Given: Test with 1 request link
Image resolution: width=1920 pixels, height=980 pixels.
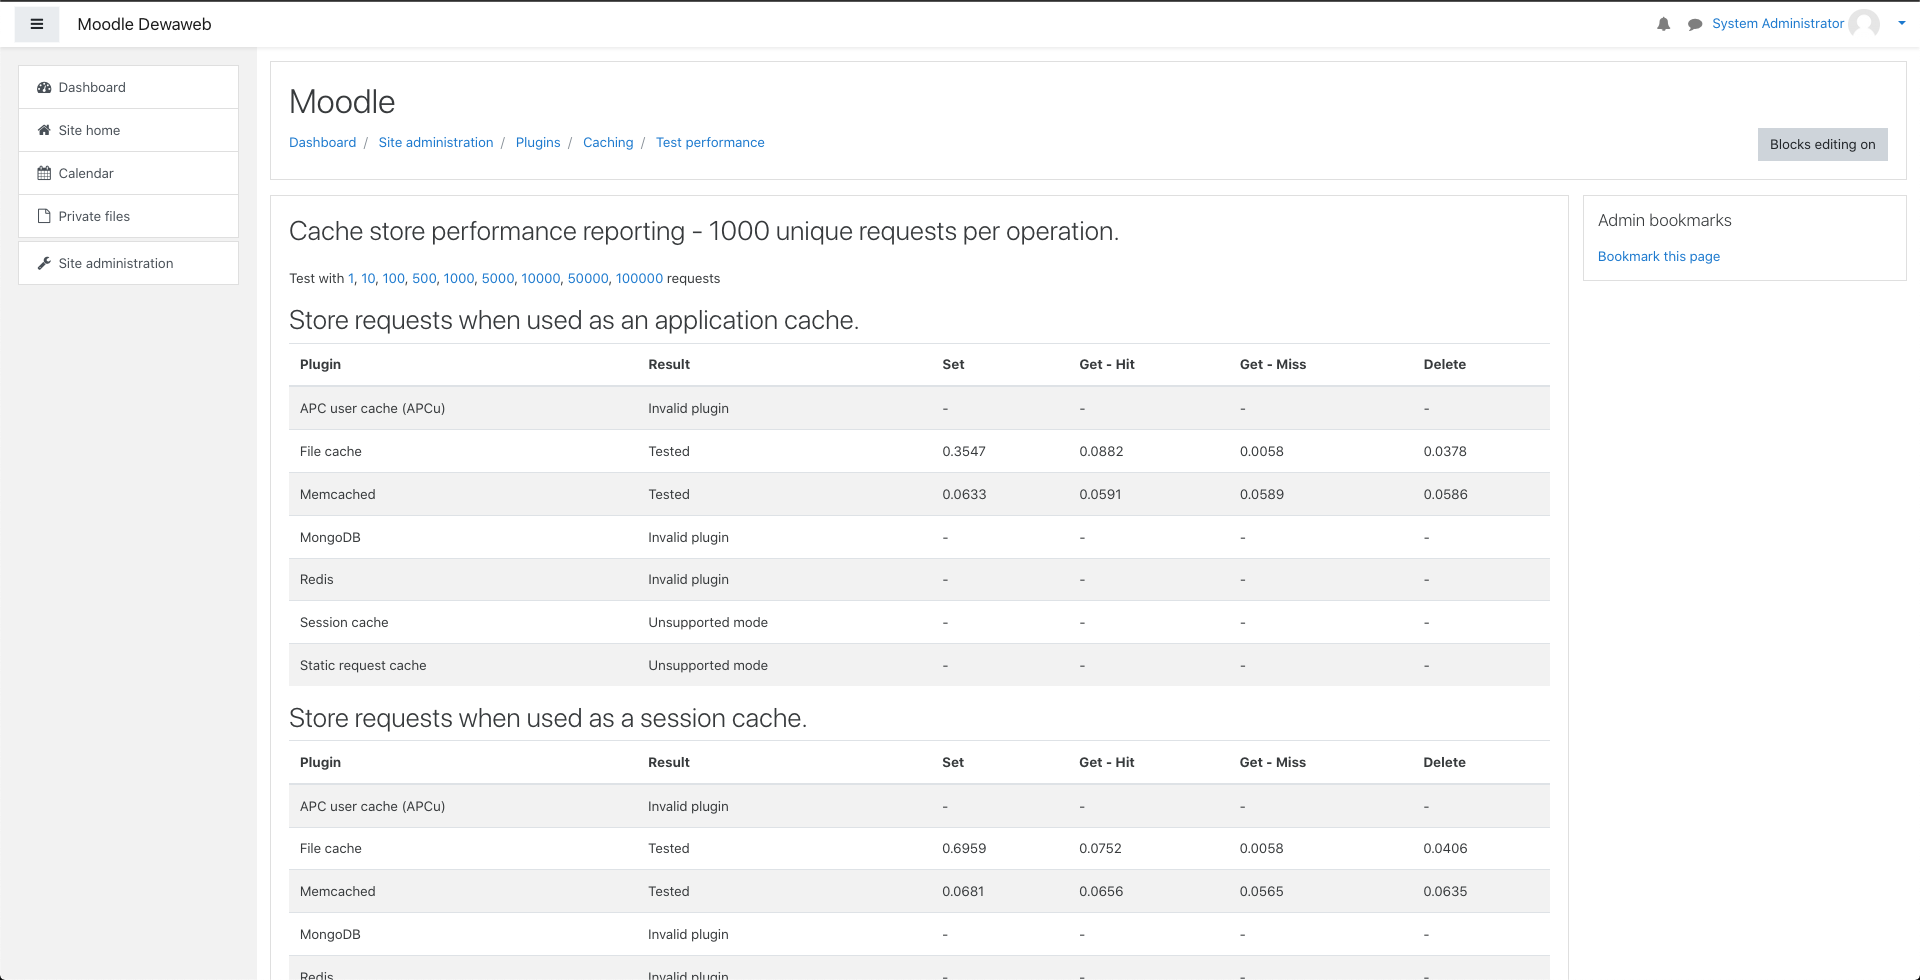Looking at the screenshot, I should [351, 278].
